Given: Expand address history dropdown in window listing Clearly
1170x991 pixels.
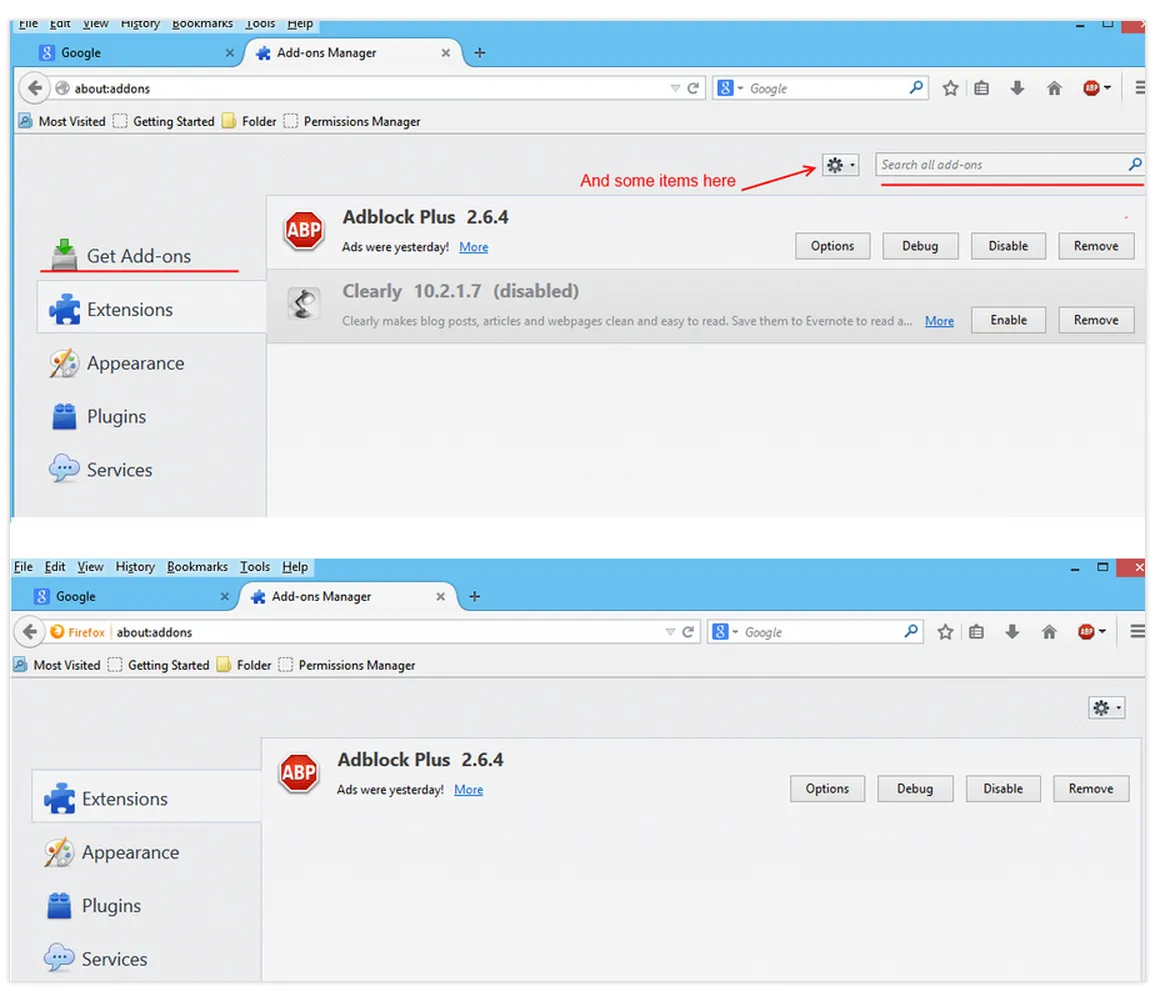Looking at the screenshot, I should pos(675,88).
